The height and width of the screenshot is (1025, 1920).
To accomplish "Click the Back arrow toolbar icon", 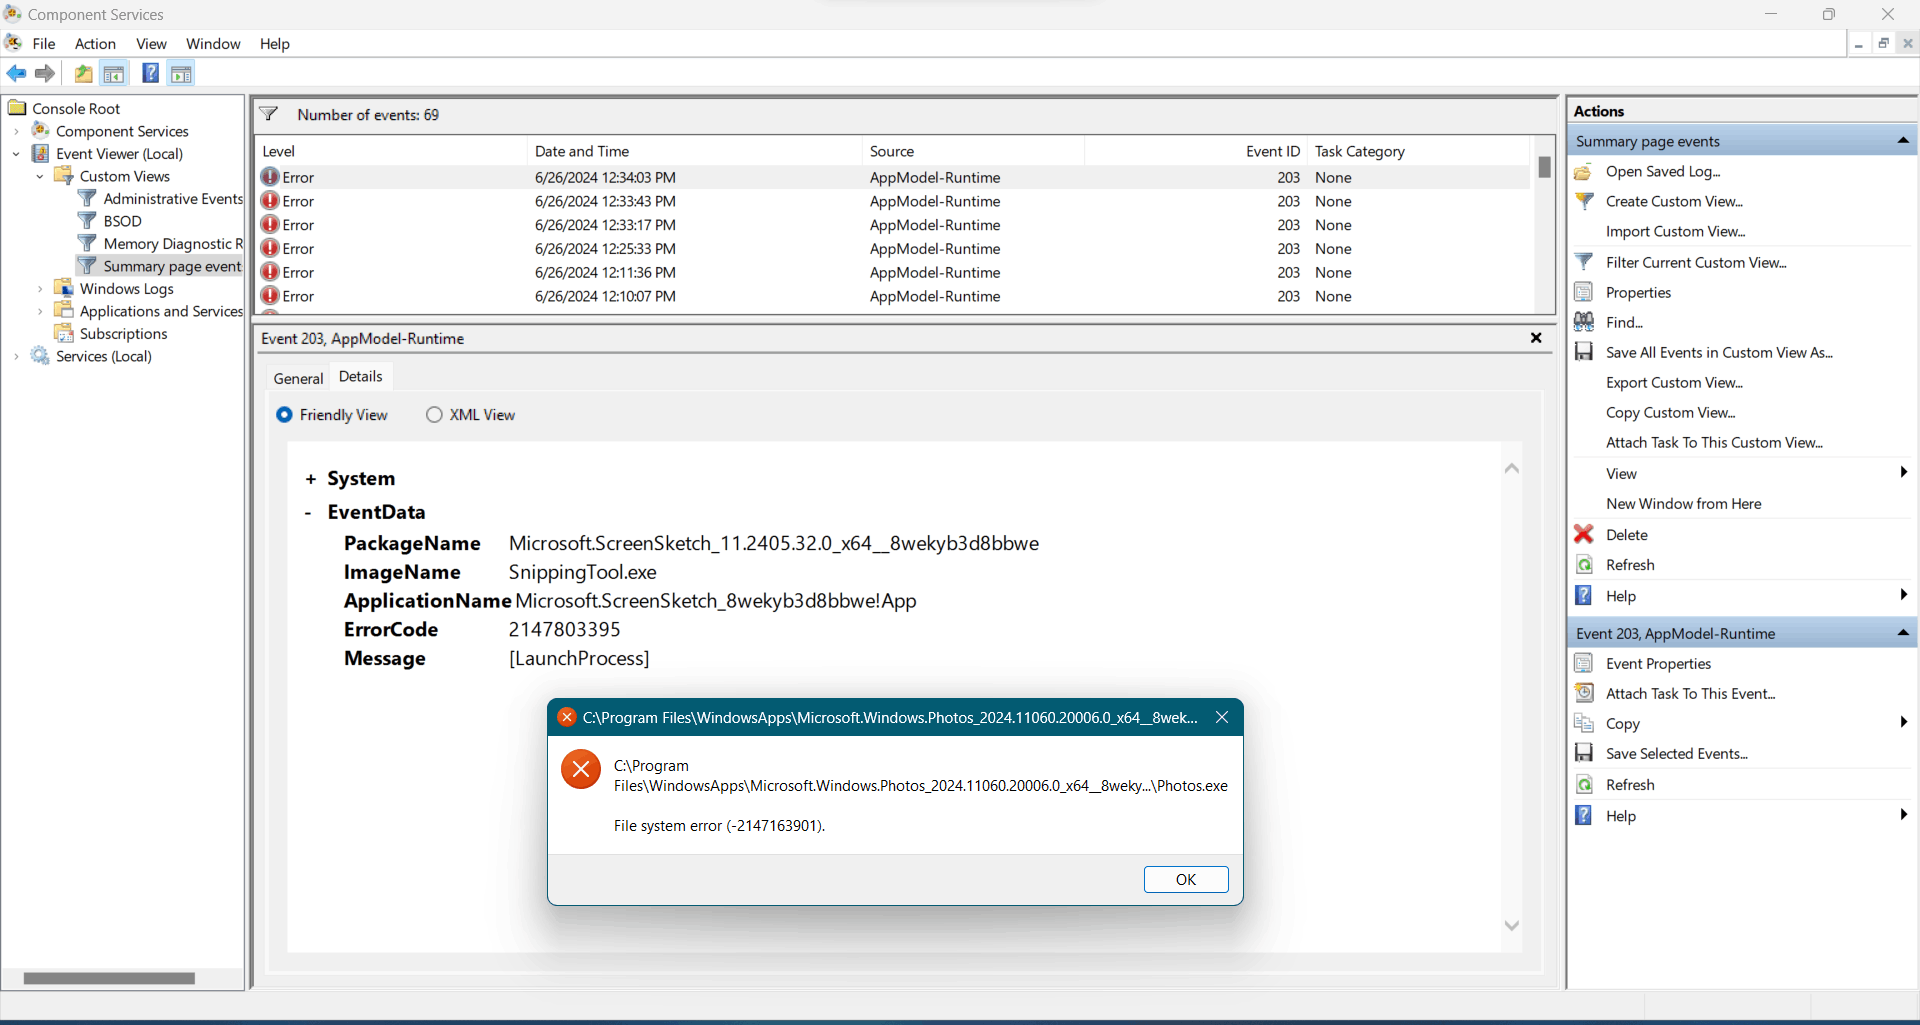I will pos(16,73).
